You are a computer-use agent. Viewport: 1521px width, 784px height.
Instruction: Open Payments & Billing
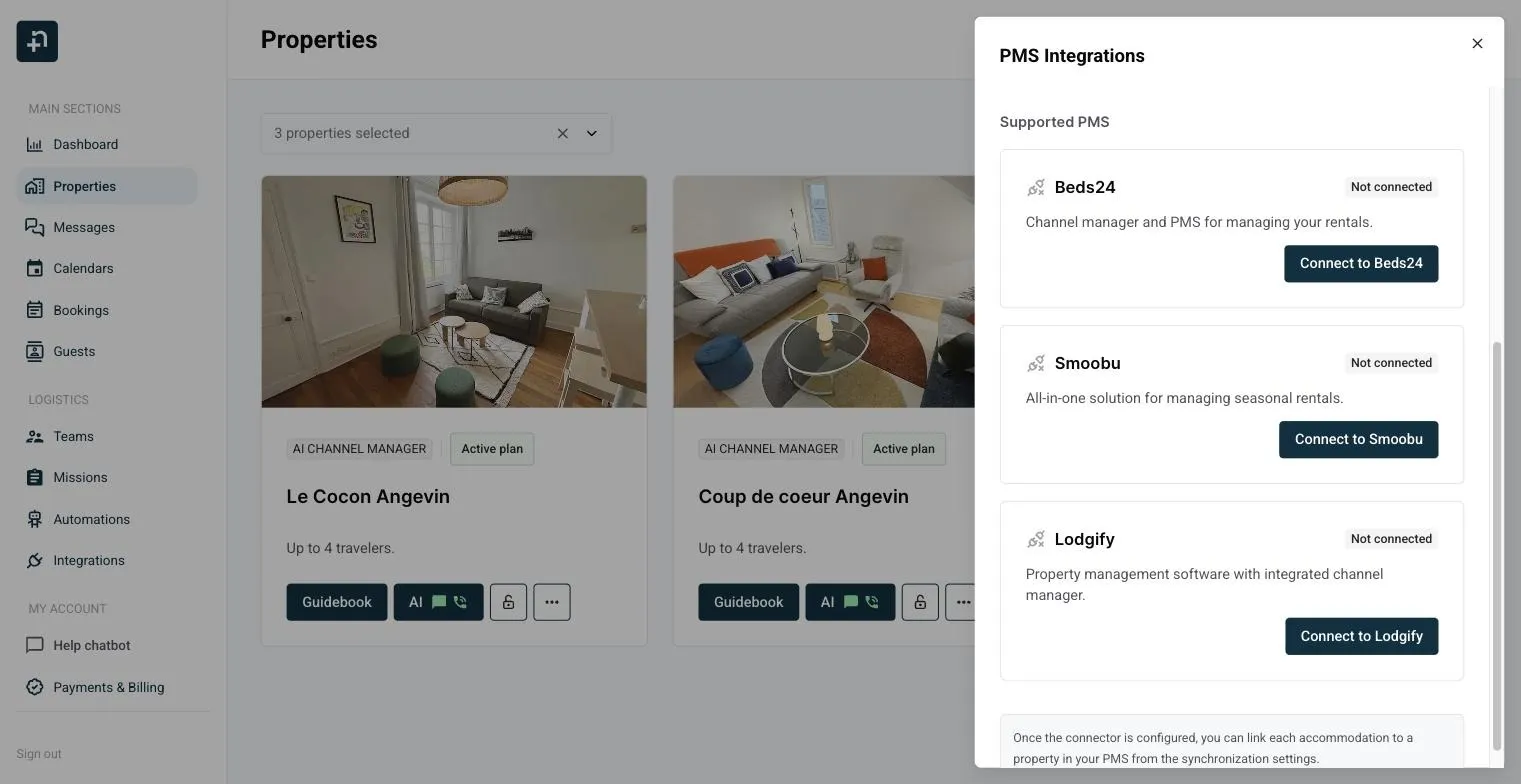(106, 687)
